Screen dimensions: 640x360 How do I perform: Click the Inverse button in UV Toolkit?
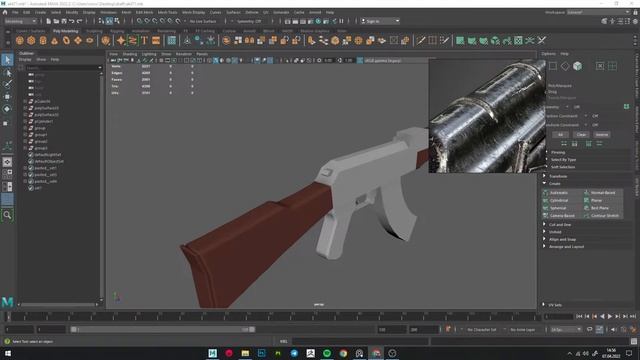pyautogui.click(x=602, y=135)
